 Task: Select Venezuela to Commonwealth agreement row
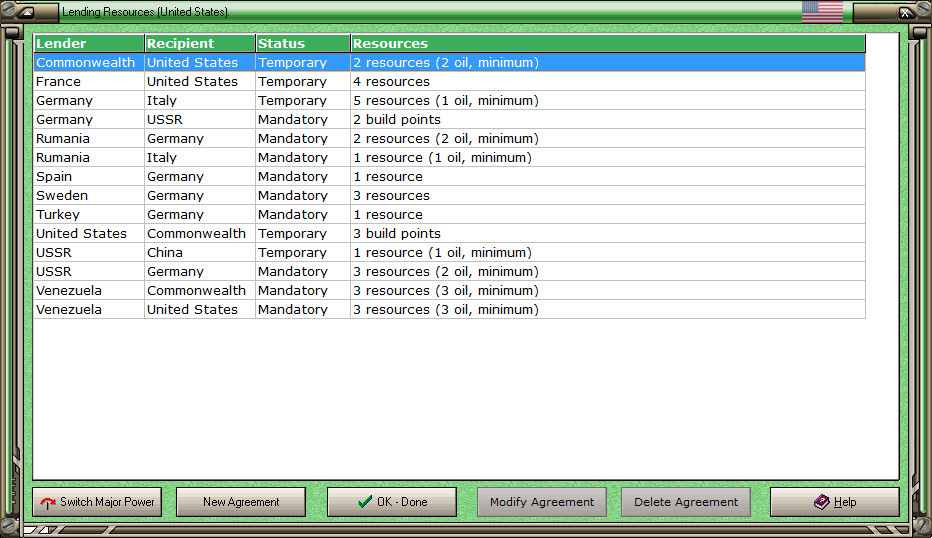(x=449, y=291)
